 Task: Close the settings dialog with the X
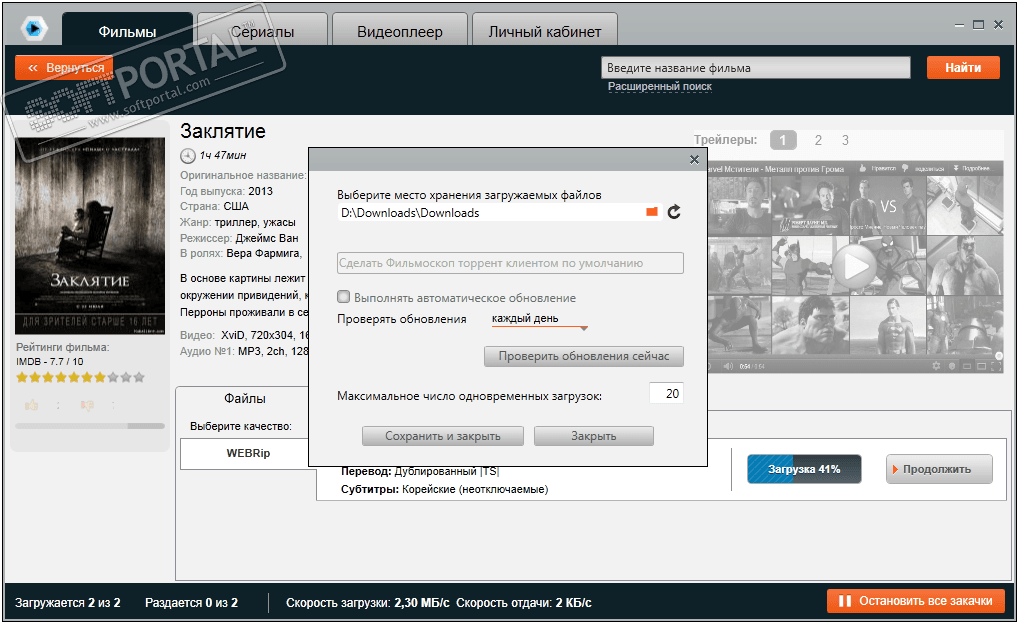tap(694, 159)
